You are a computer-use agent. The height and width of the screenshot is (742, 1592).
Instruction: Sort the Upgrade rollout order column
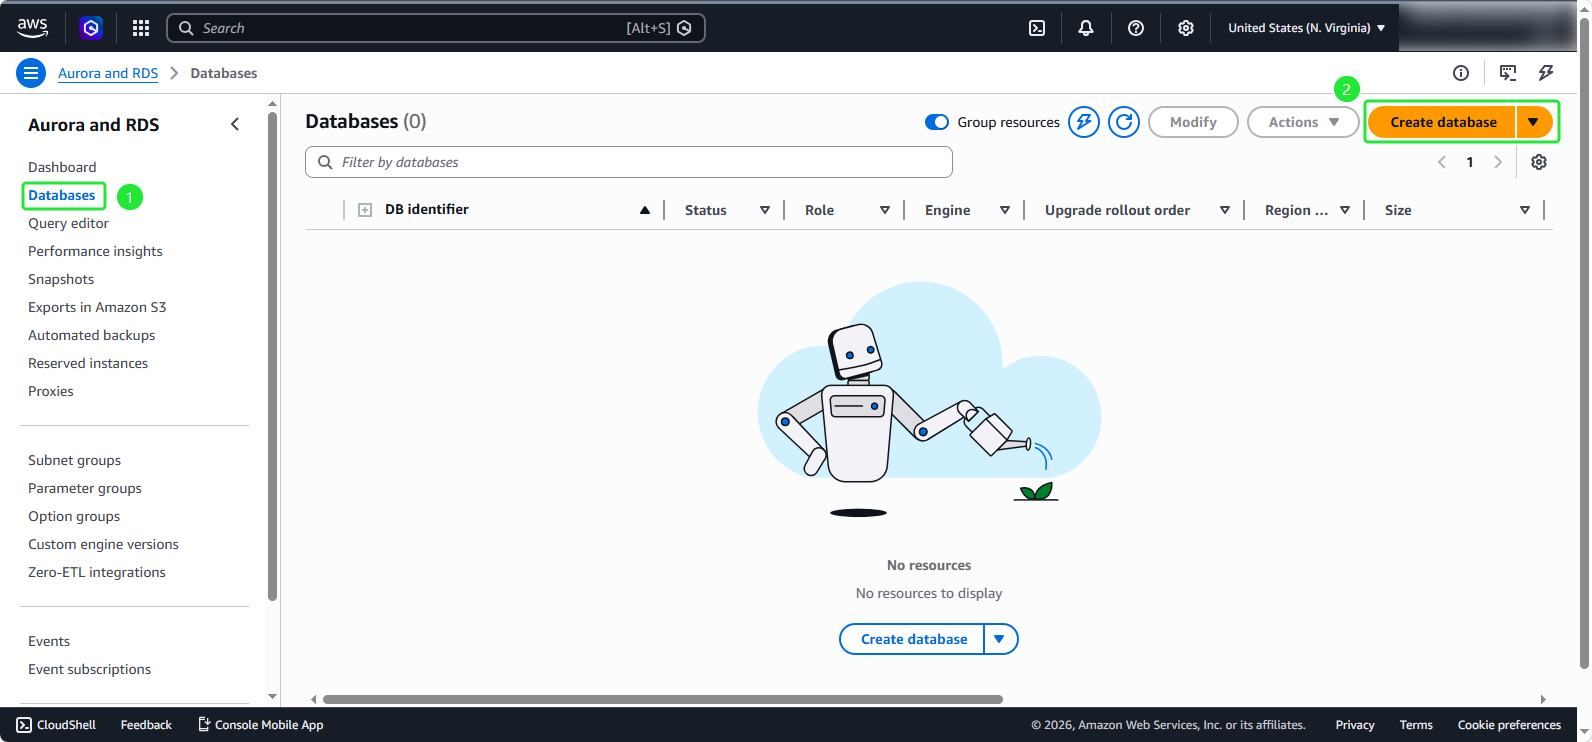[x=1225, y=210]
